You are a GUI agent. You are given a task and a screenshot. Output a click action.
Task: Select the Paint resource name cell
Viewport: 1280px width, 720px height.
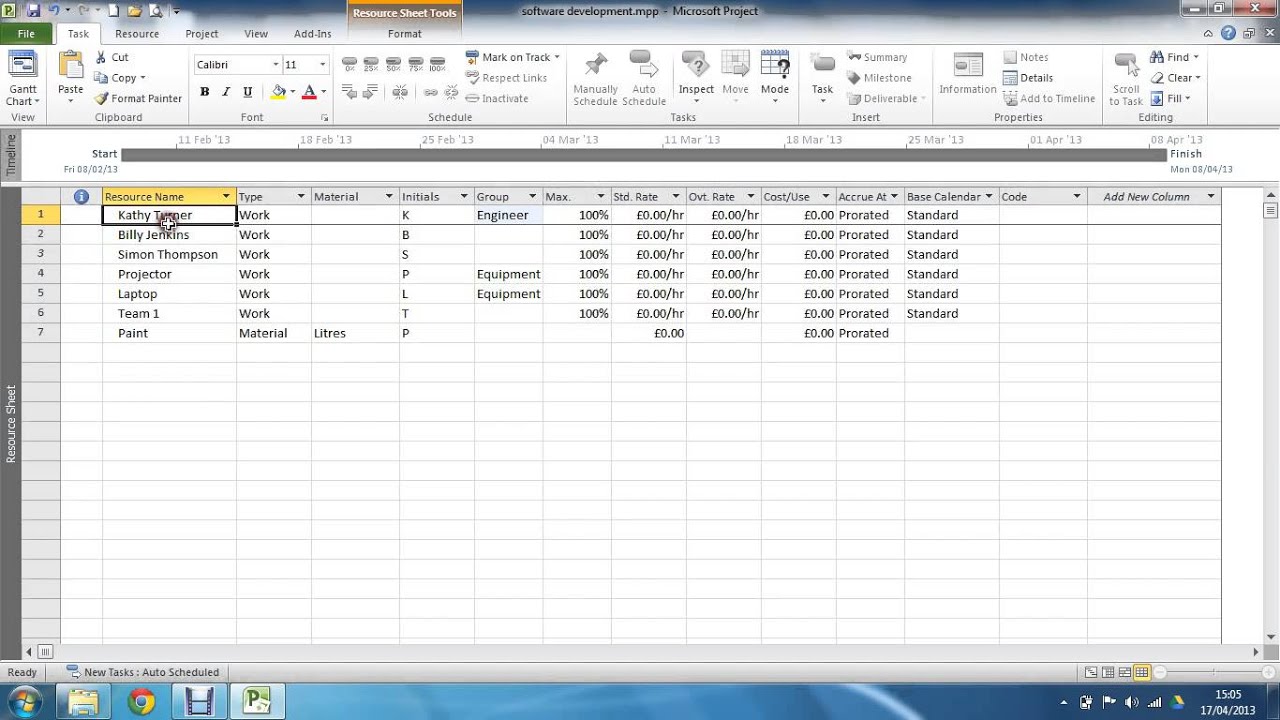tap(169, 333)
